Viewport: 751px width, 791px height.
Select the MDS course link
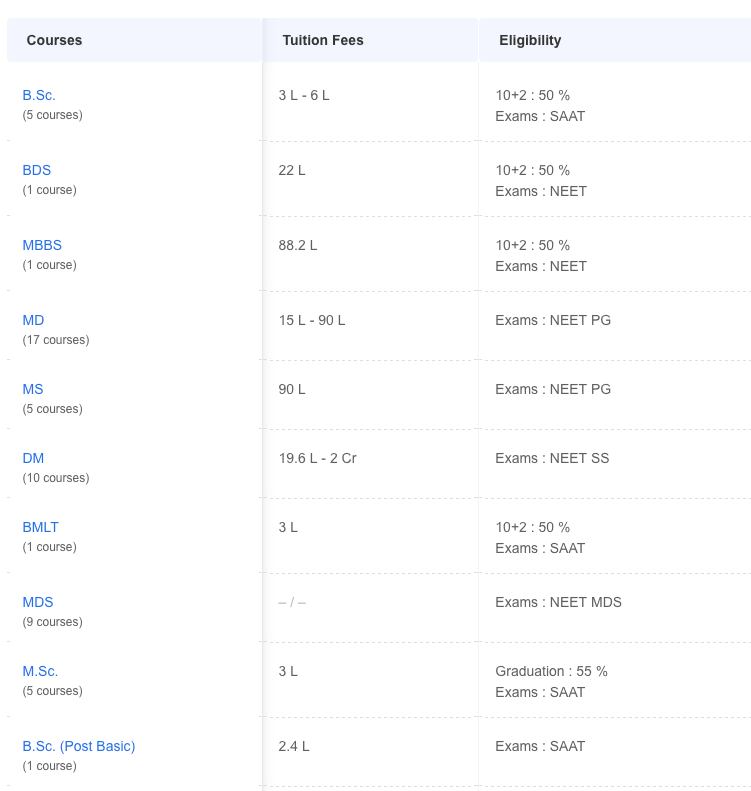38,602
